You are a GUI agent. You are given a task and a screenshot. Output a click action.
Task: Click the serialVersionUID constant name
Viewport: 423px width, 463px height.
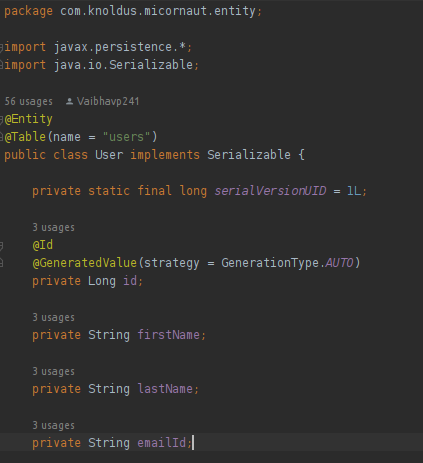point(270,191)
